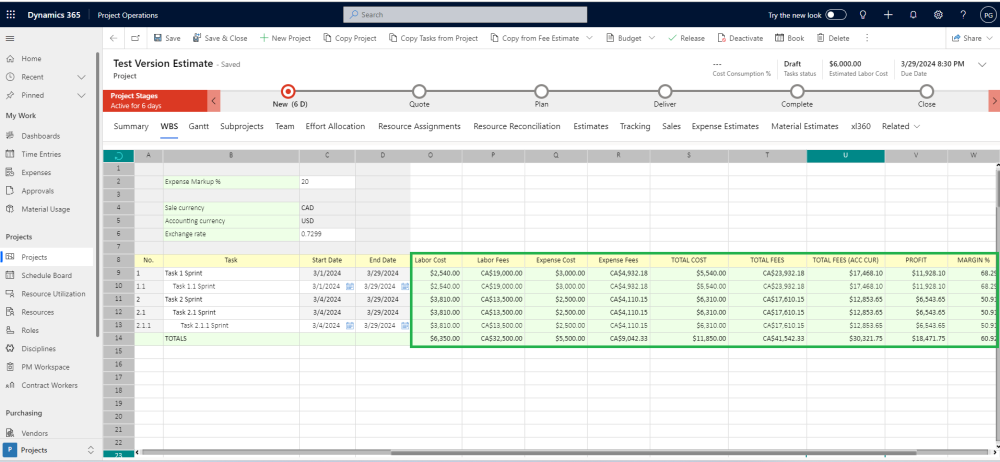The image size is (1000, 462).
Task: Expand the Pinned section
Action: click(81, 96)
